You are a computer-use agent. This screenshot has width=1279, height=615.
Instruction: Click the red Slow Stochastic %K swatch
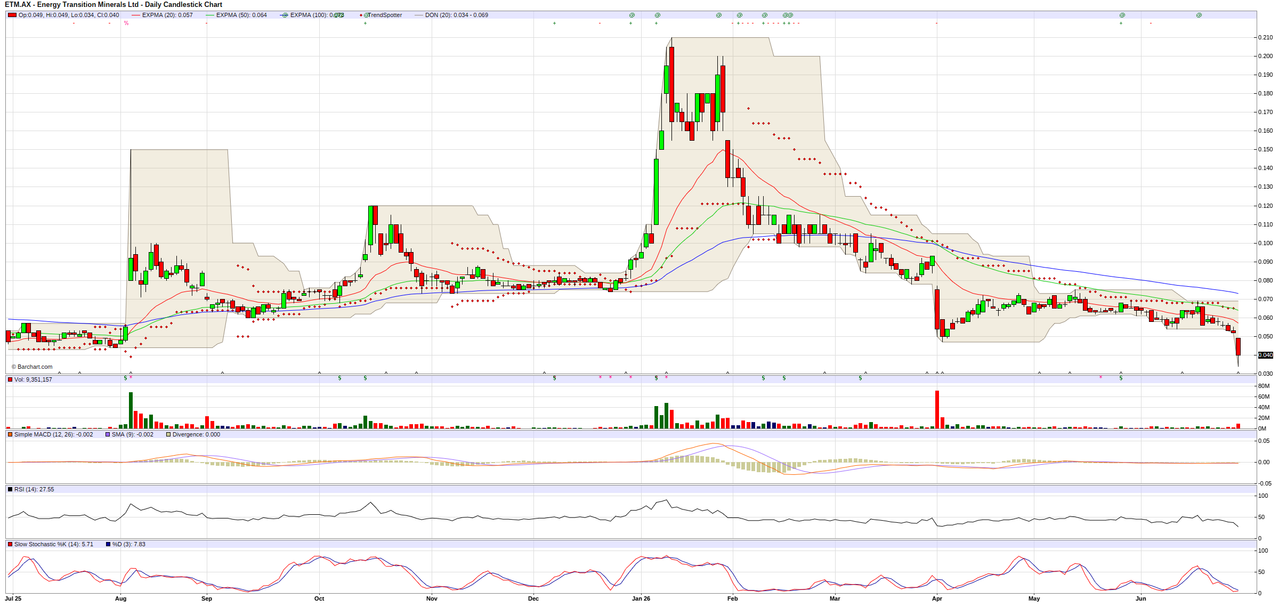click(10, 545)
